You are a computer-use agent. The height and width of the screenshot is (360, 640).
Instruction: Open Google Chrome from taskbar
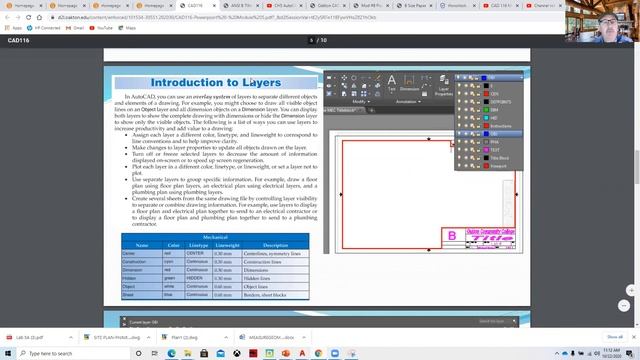coord(318,353)
